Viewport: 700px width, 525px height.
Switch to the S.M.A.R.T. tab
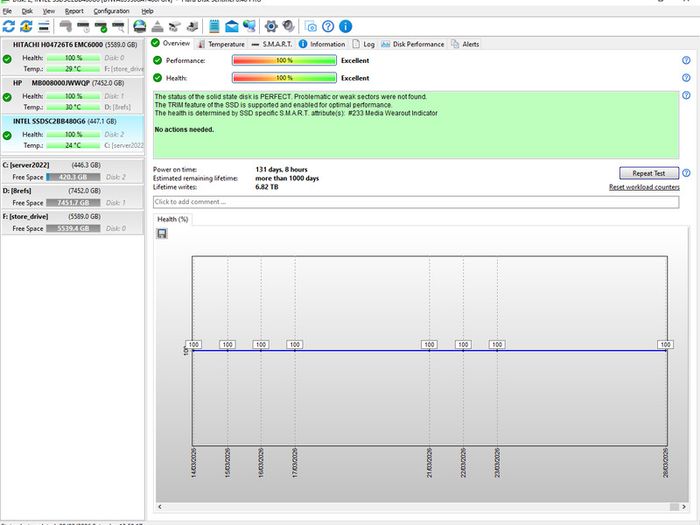(272, 44)
